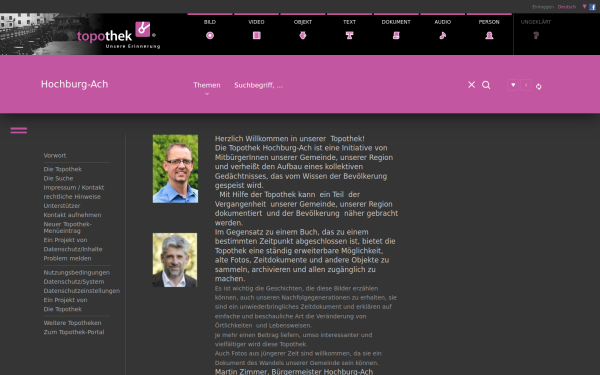Image resolution: width=600 pixels, height=375 pixels.
Task: Click the topothek logo
Action: tap(118, 35)
